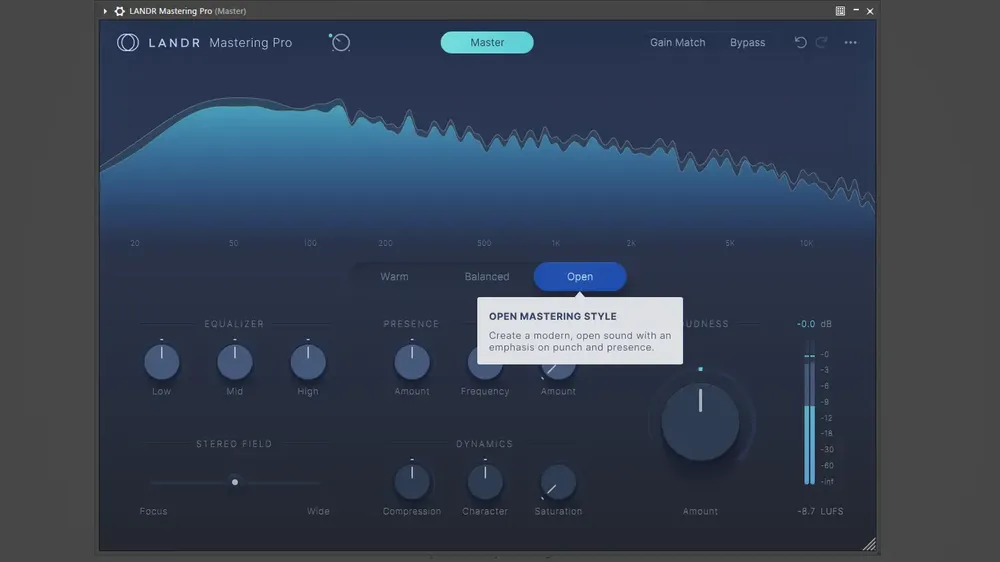Open the three-dots more options menu

(x=850, y=43)
